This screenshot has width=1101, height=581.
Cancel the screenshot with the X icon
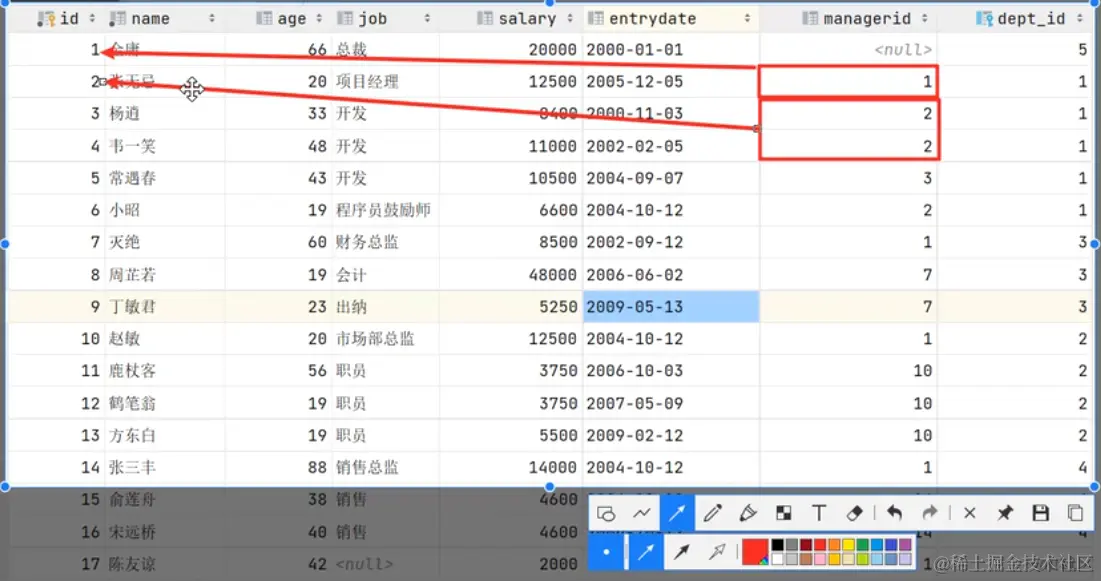tap(970, 514)
